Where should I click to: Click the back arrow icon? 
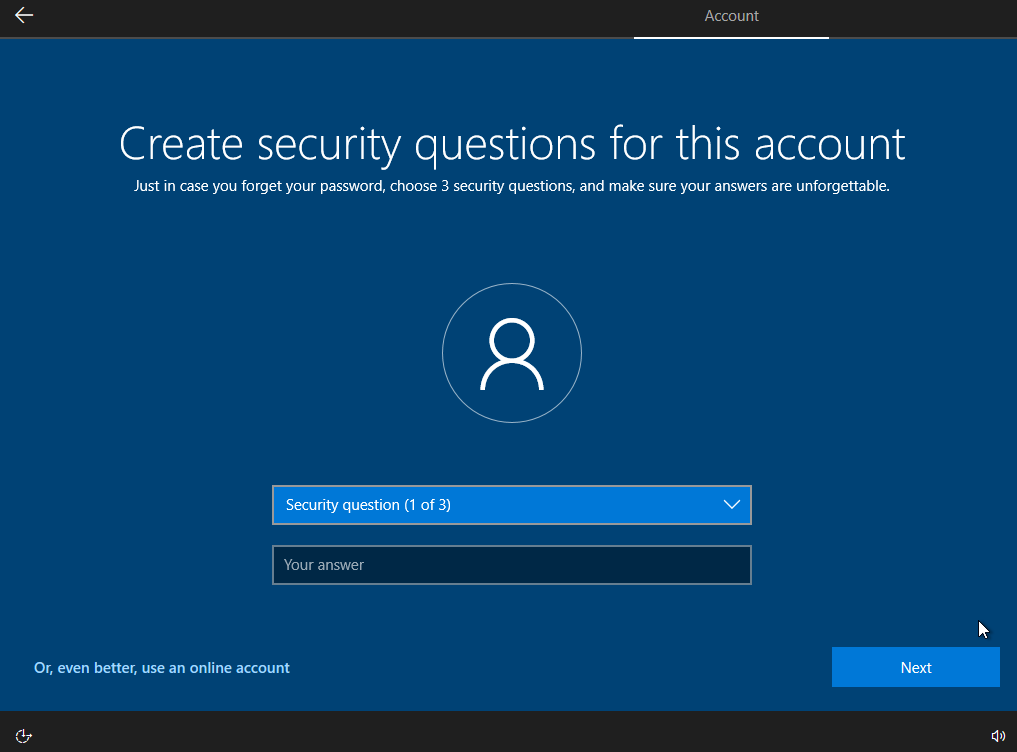[x=24, y=15]
